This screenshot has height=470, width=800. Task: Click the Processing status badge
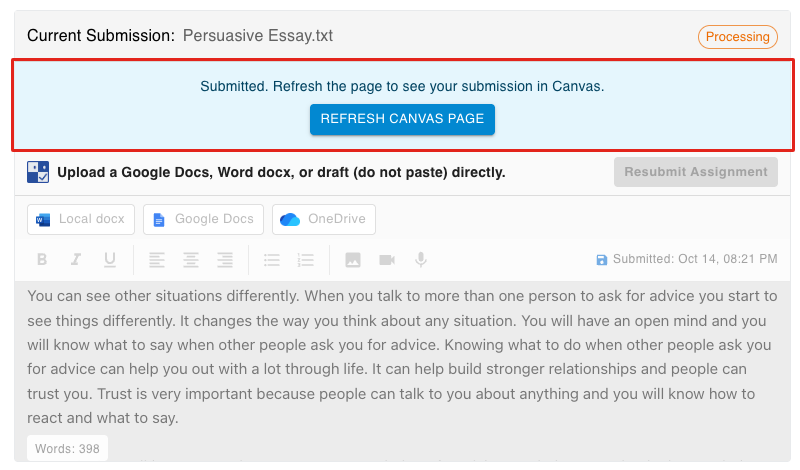tap(738, 37)
